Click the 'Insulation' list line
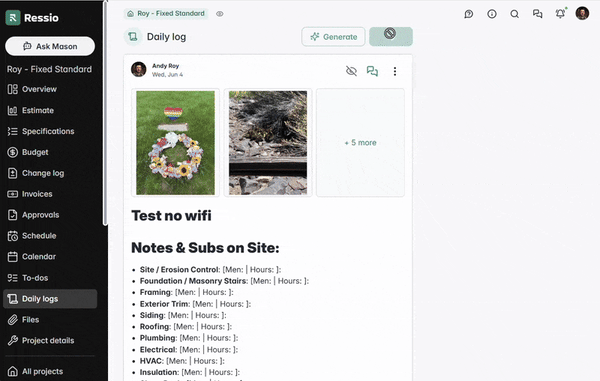 click(190, 372)
